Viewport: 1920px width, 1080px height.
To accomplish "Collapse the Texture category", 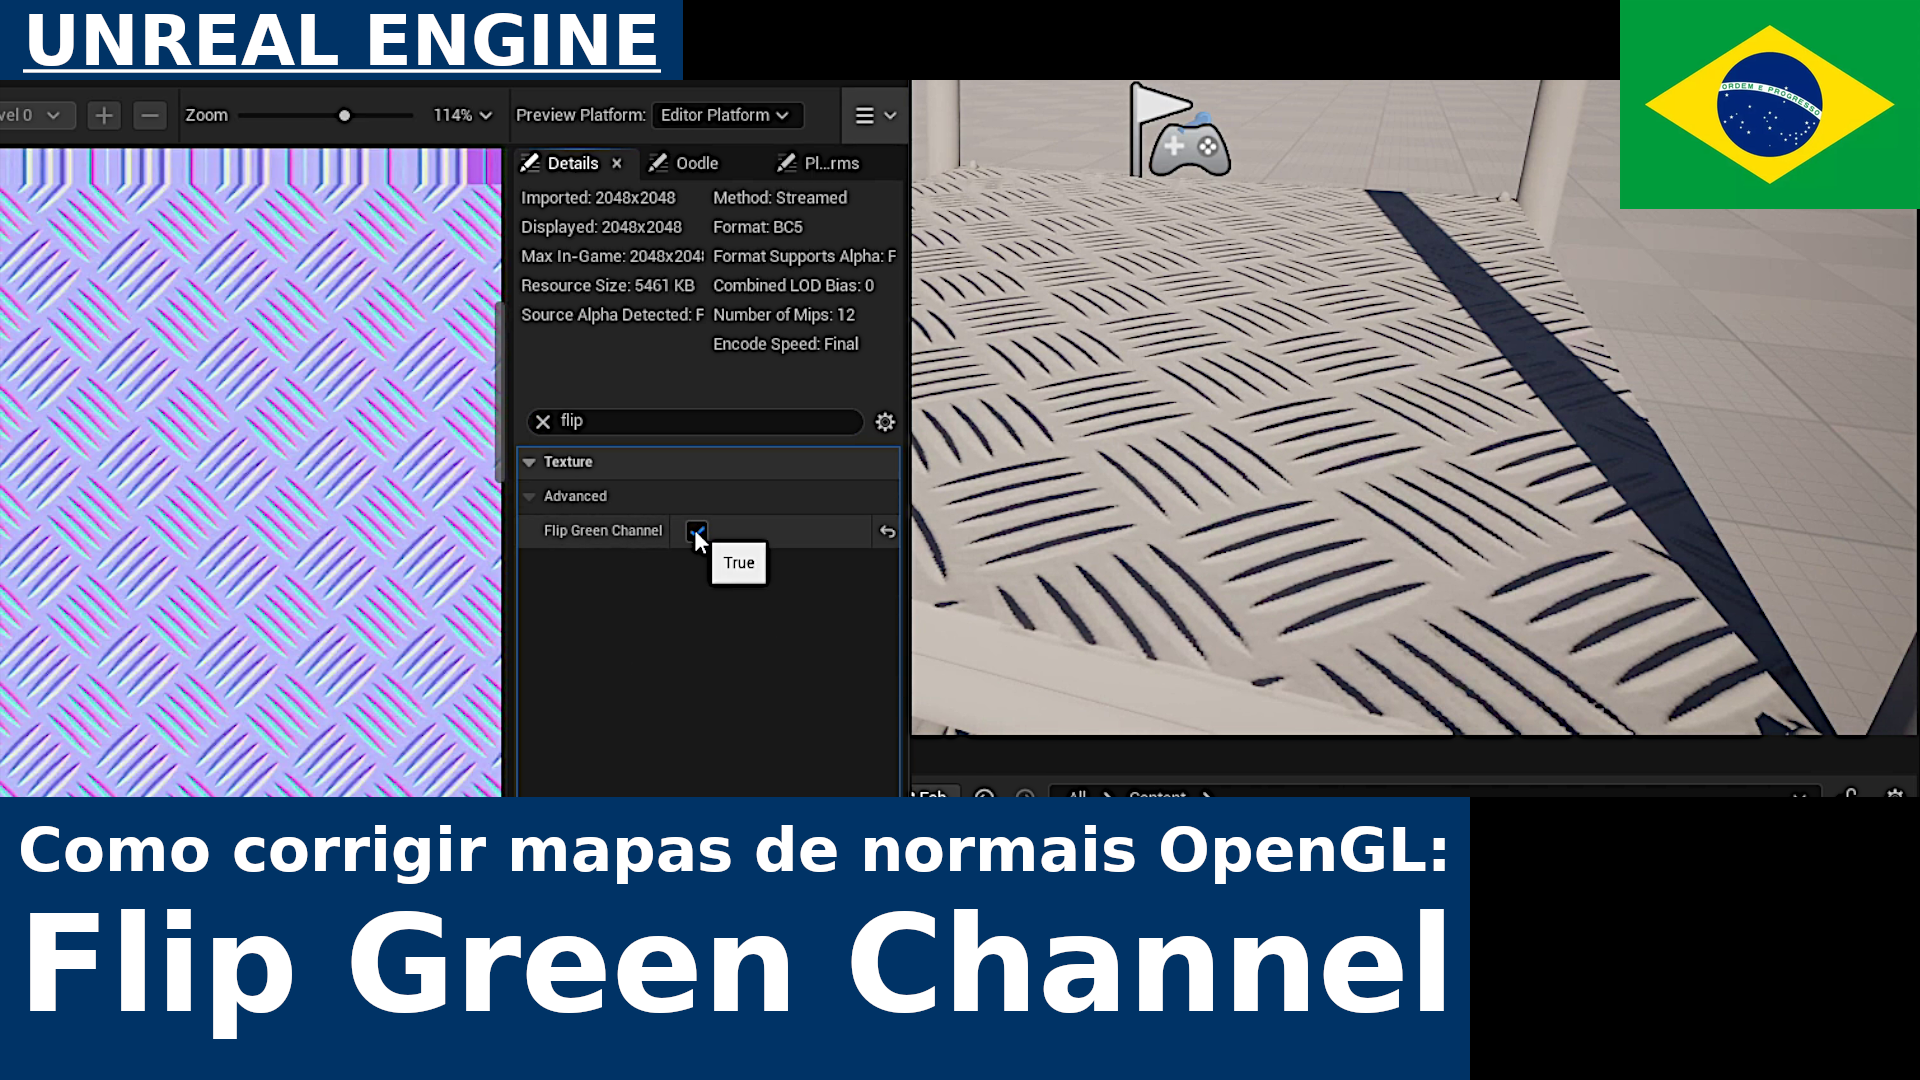I will click(529, 462).
